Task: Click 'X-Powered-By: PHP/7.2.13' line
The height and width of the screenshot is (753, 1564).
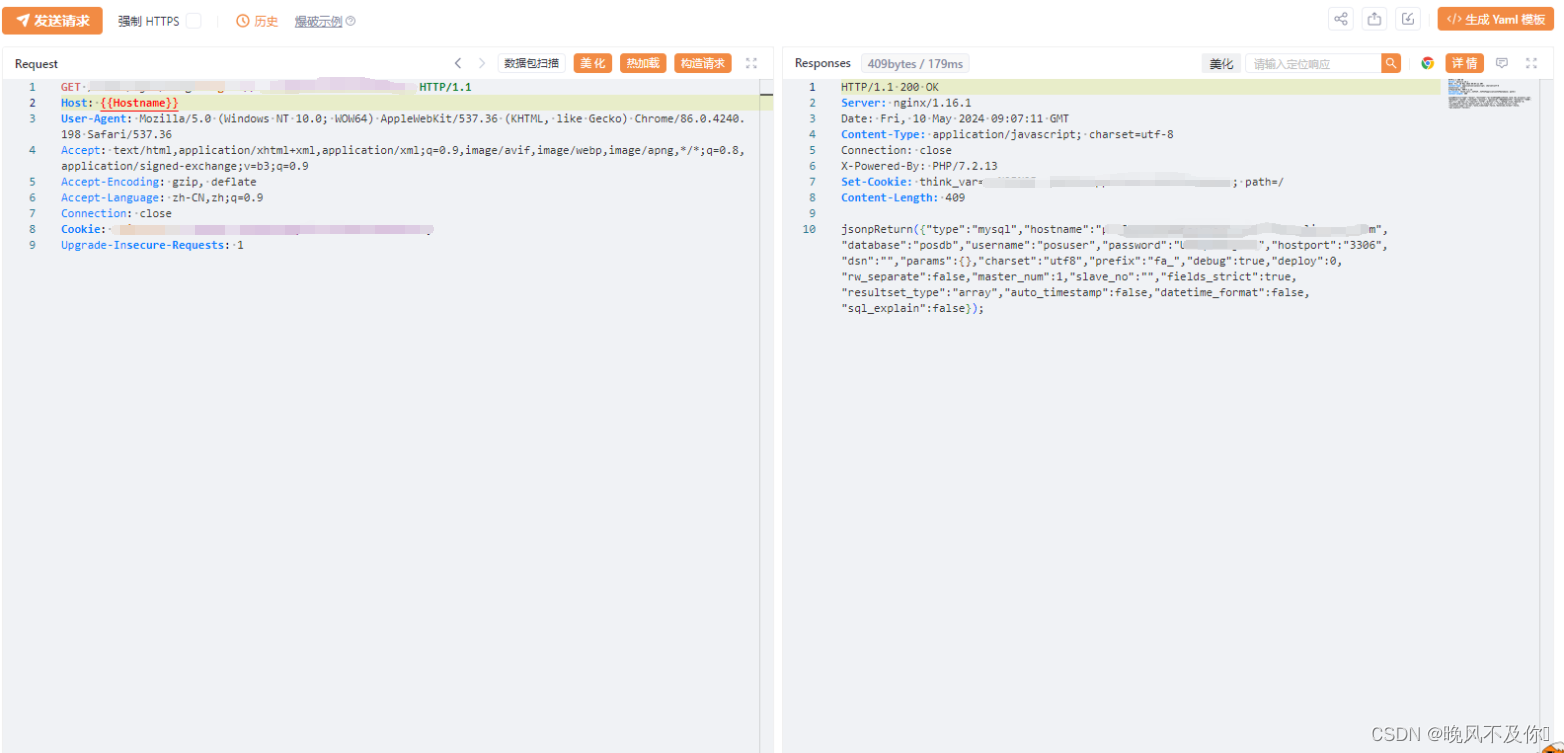Action: tap(919, 166)
